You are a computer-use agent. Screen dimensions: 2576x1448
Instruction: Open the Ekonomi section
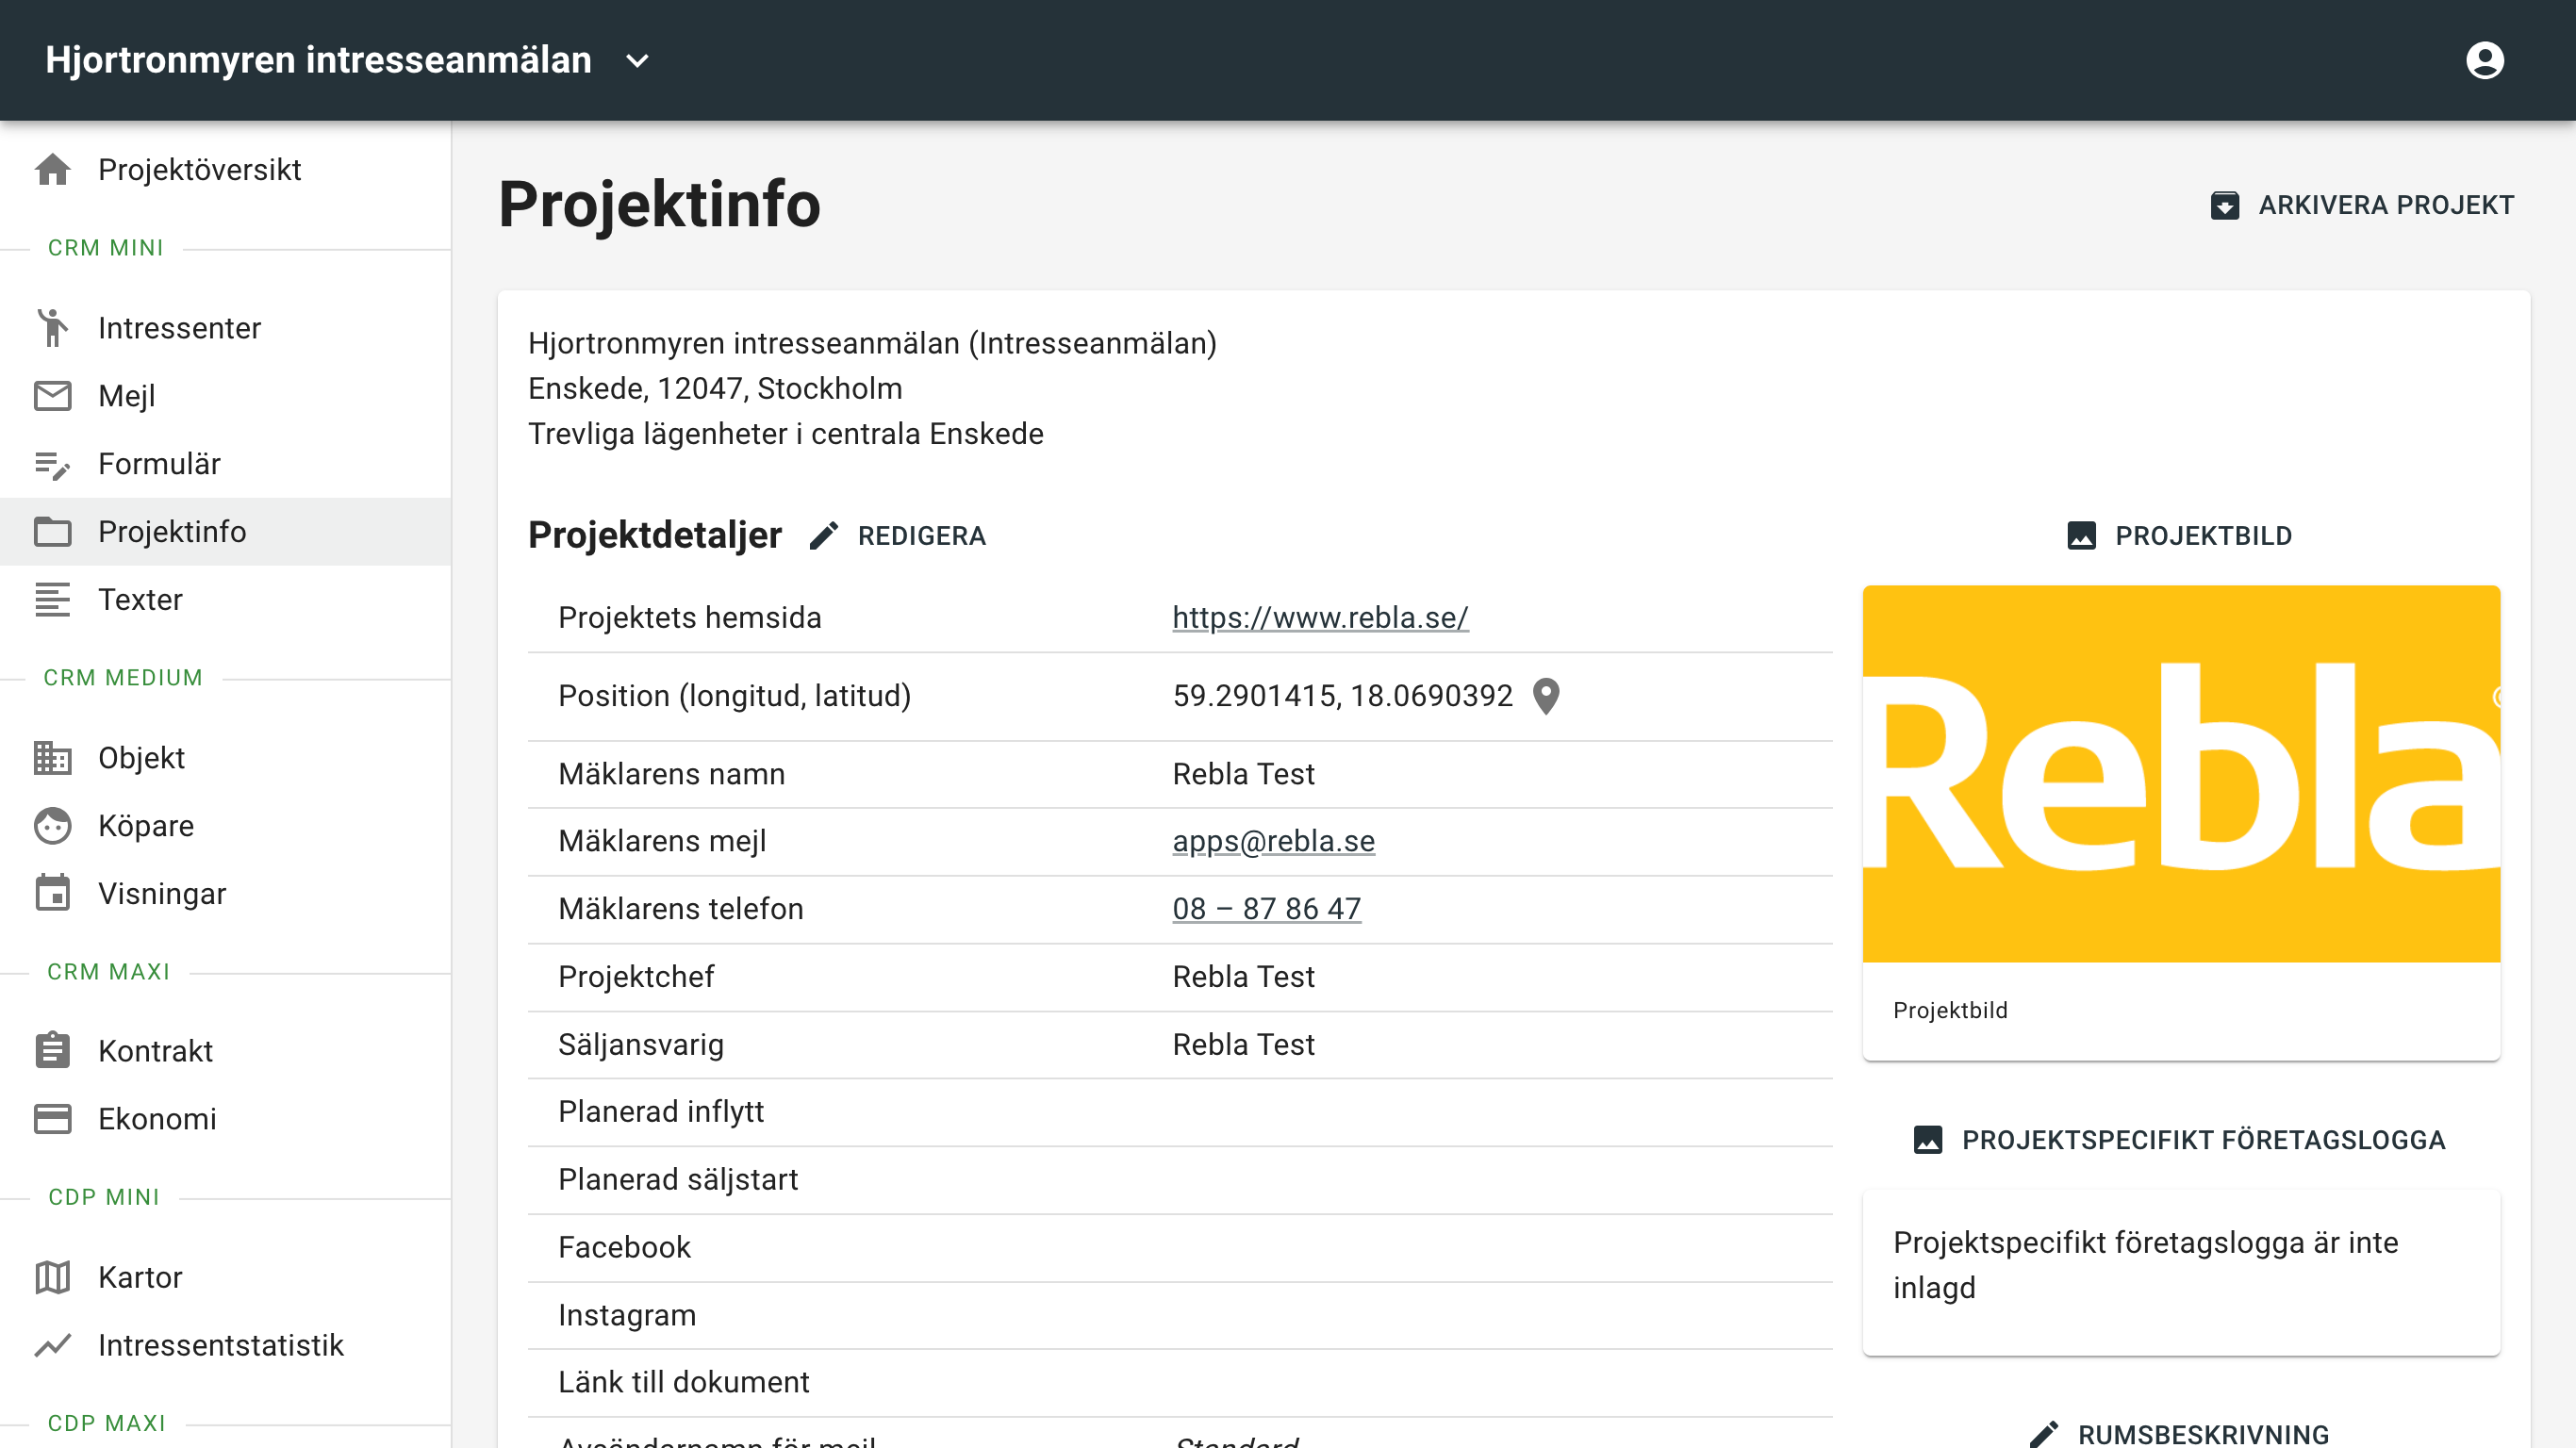(157, 1119)
